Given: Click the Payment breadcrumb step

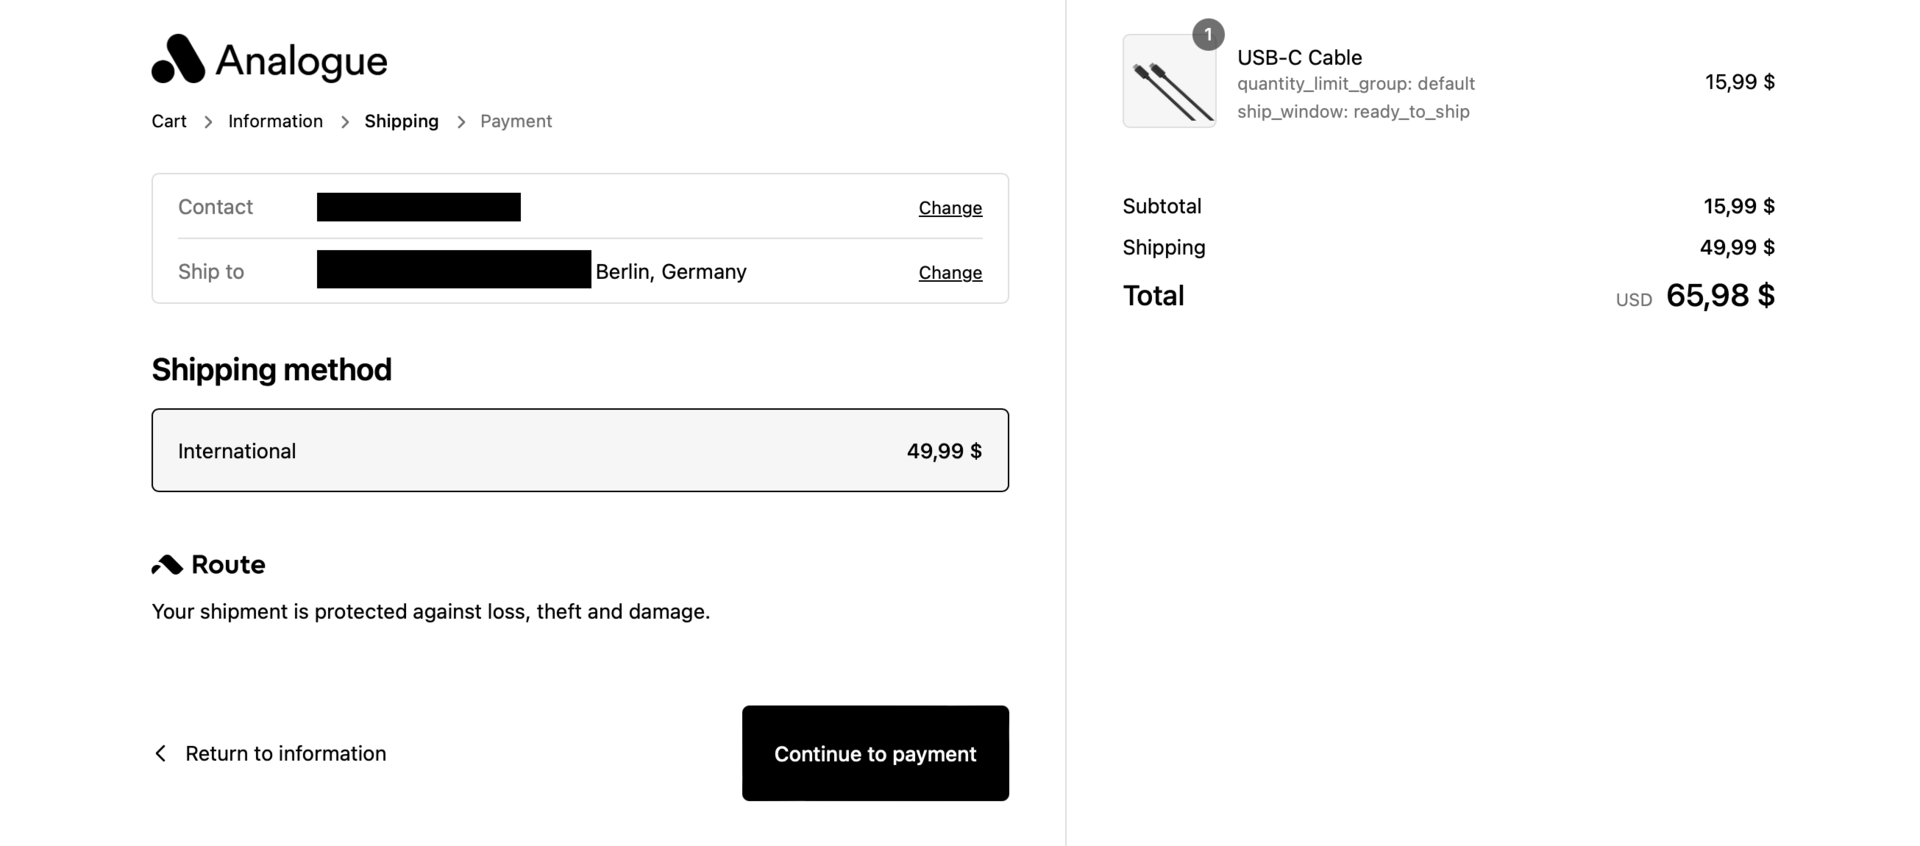Looking at the screenshot, I should click(x=515, y=121).
